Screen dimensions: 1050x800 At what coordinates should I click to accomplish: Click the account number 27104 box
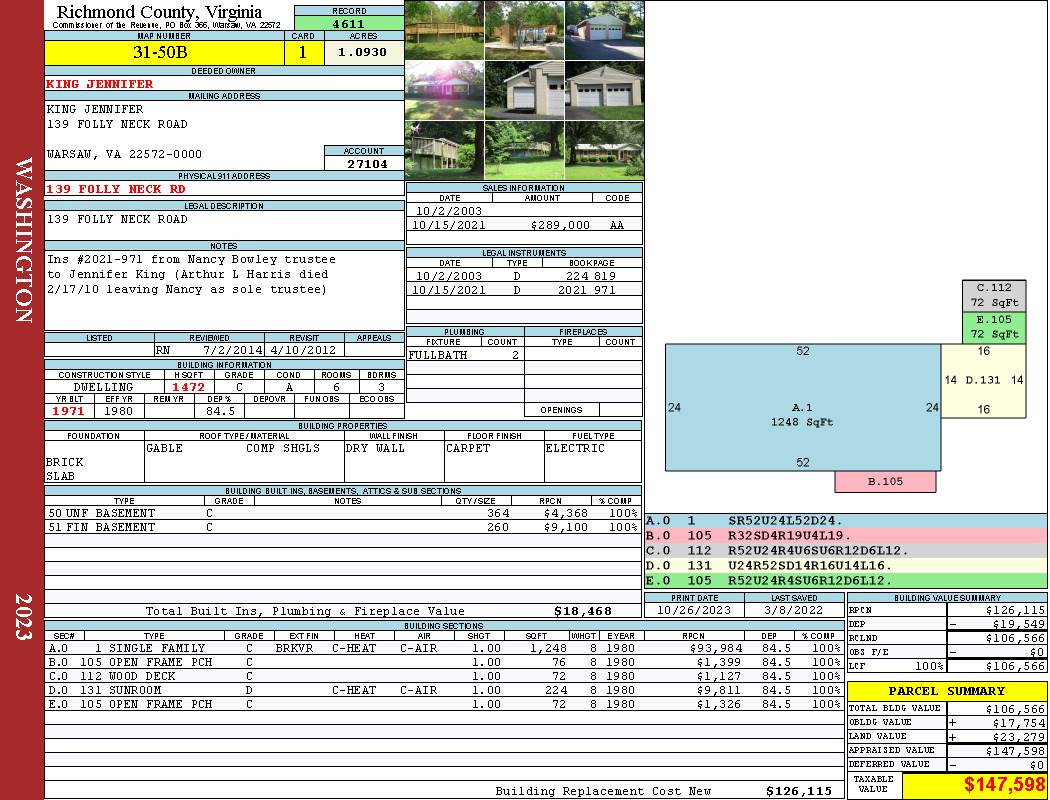point(364,164)
